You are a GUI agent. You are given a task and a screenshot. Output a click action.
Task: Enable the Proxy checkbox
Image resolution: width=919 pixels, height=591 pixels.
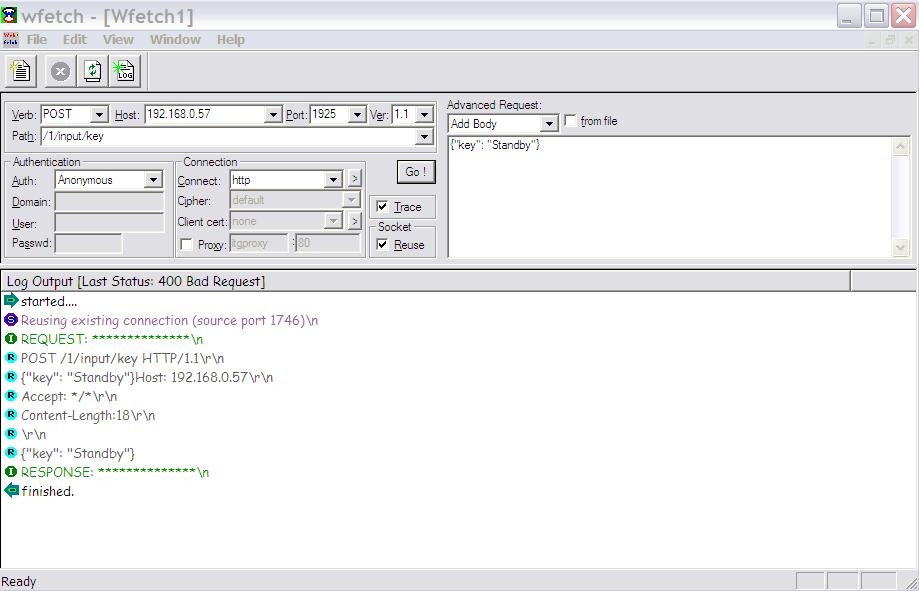point(186,244)
